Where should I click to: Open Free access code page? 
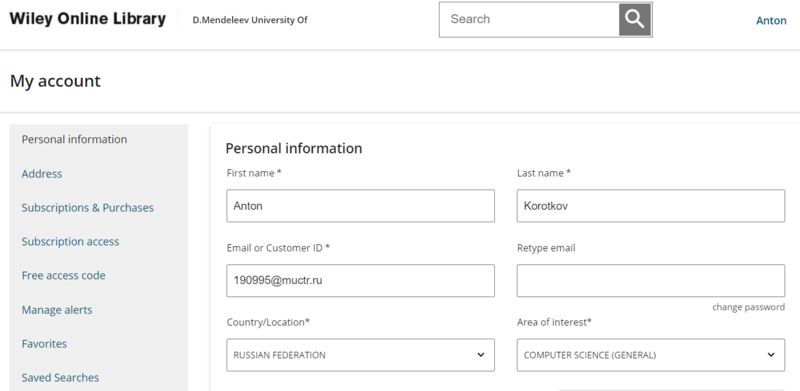click(x=63, y=276)
